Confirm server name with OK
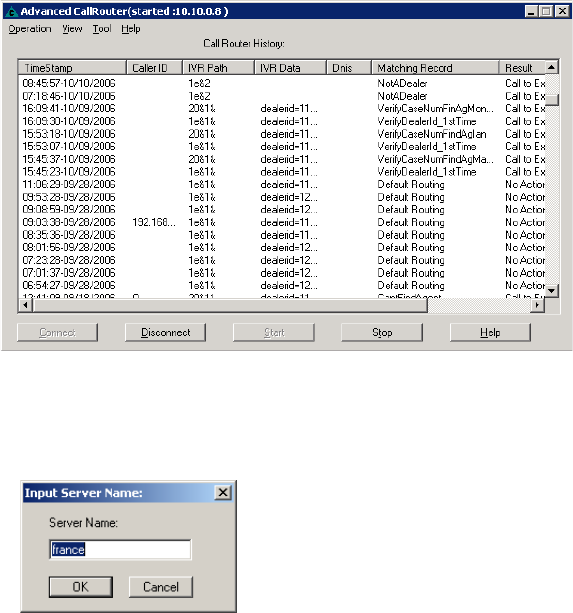 [x=81, y=587]
